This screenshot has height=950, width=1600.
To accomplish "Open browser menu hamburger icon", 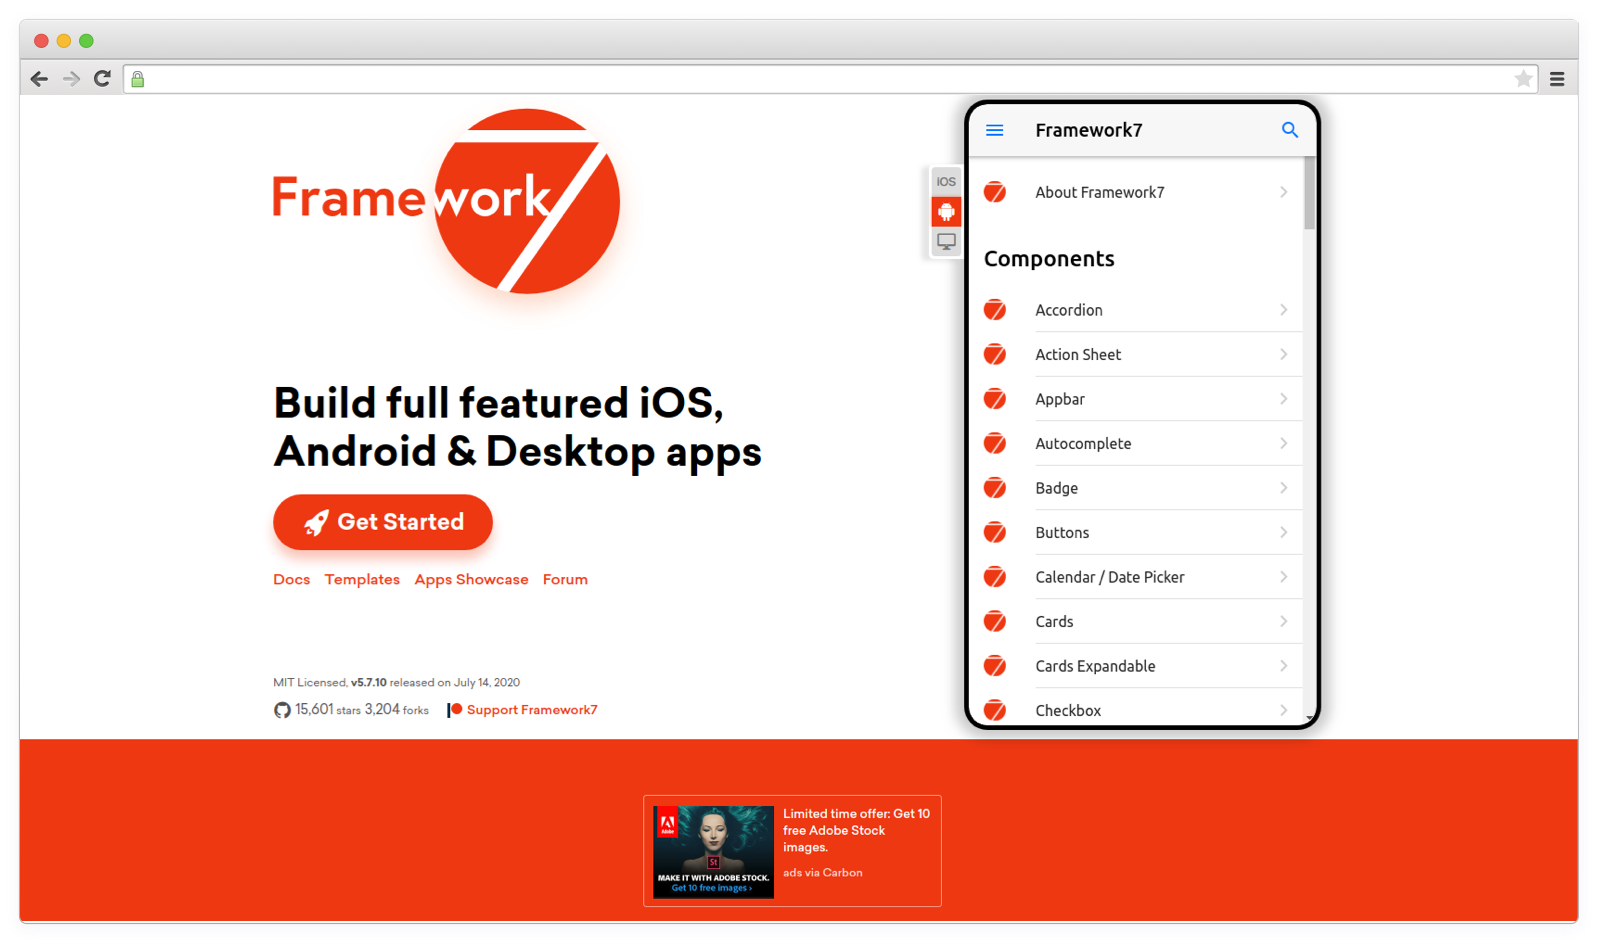I will tap(1557, 79).
